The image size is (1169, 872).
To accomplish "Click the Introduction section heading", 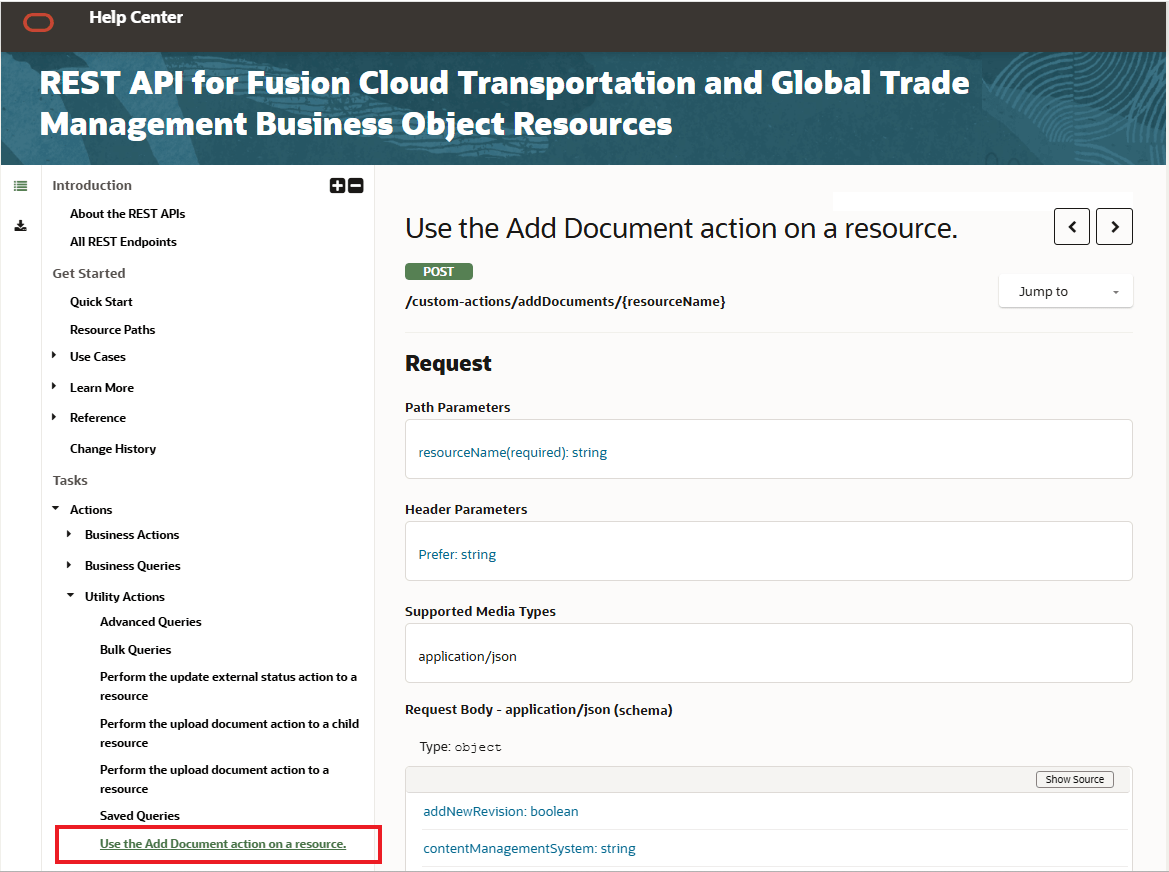I will coord(92,186).
